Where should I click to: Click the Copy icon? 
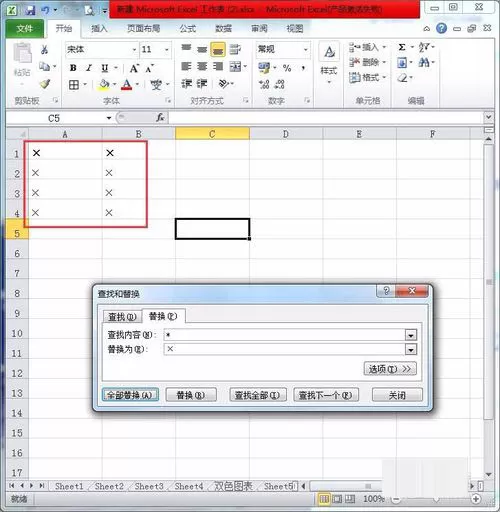pyautogui.click(x=45, y=67)
